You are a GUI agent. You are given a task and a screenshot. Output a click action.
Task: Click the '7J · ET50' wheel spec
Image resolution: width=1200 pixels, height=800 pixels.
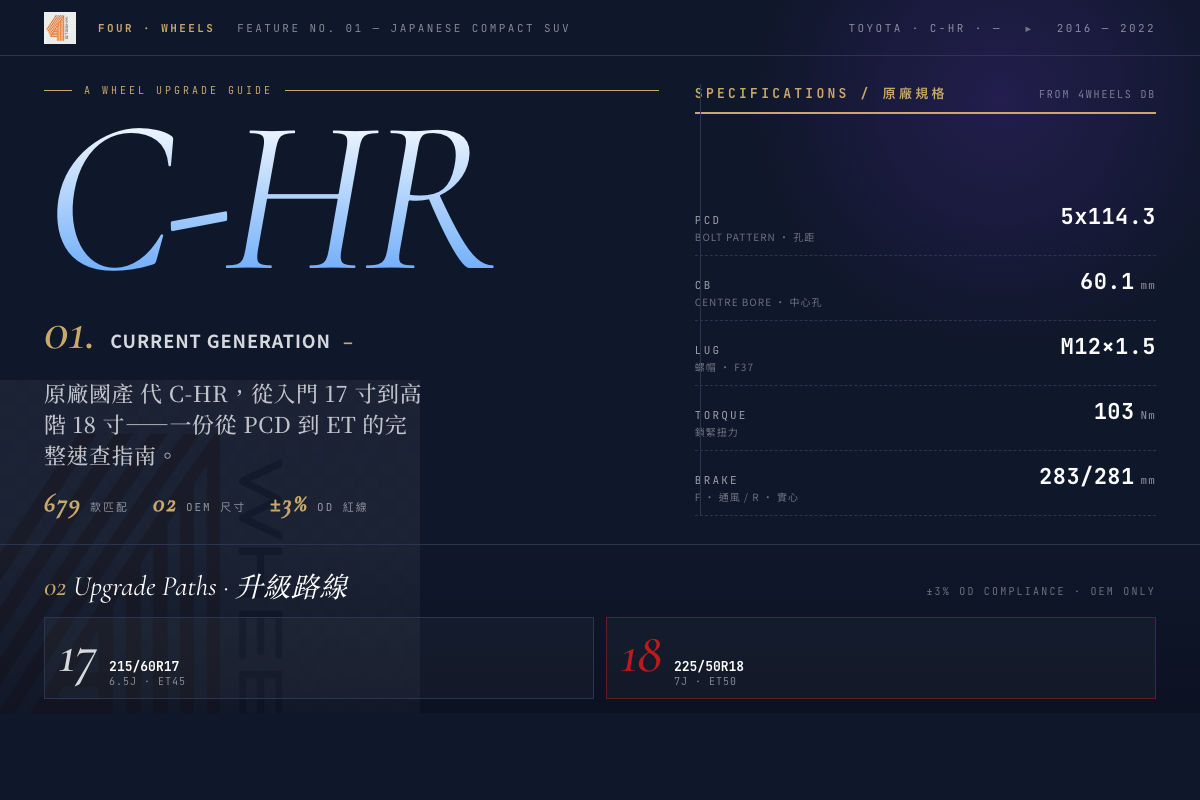[705, 682]
